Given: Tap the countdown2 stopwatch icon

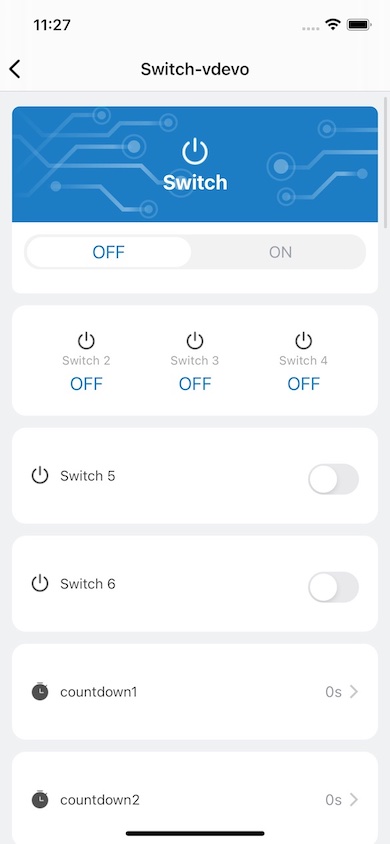Looking at the screenshot, I should point(40,799).
